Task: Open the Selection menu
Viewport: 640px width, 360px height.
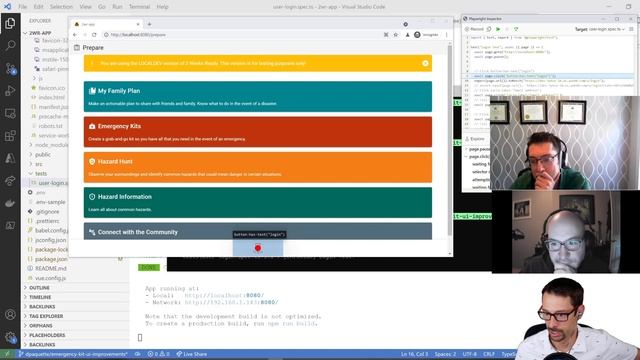Action: point(61,7)
